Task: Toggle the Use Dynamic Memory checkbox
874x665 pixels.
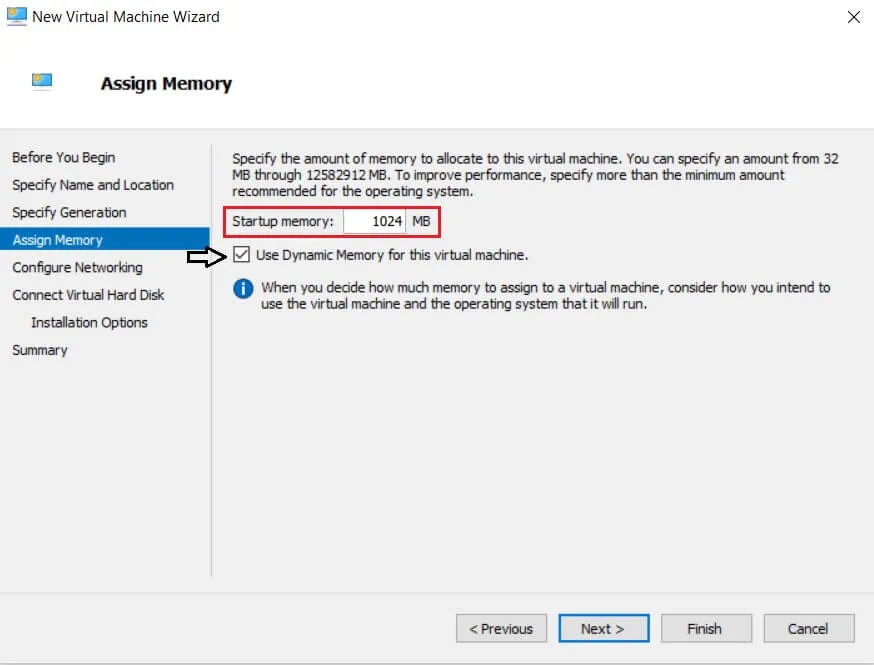Action: (x=242, y=255)
